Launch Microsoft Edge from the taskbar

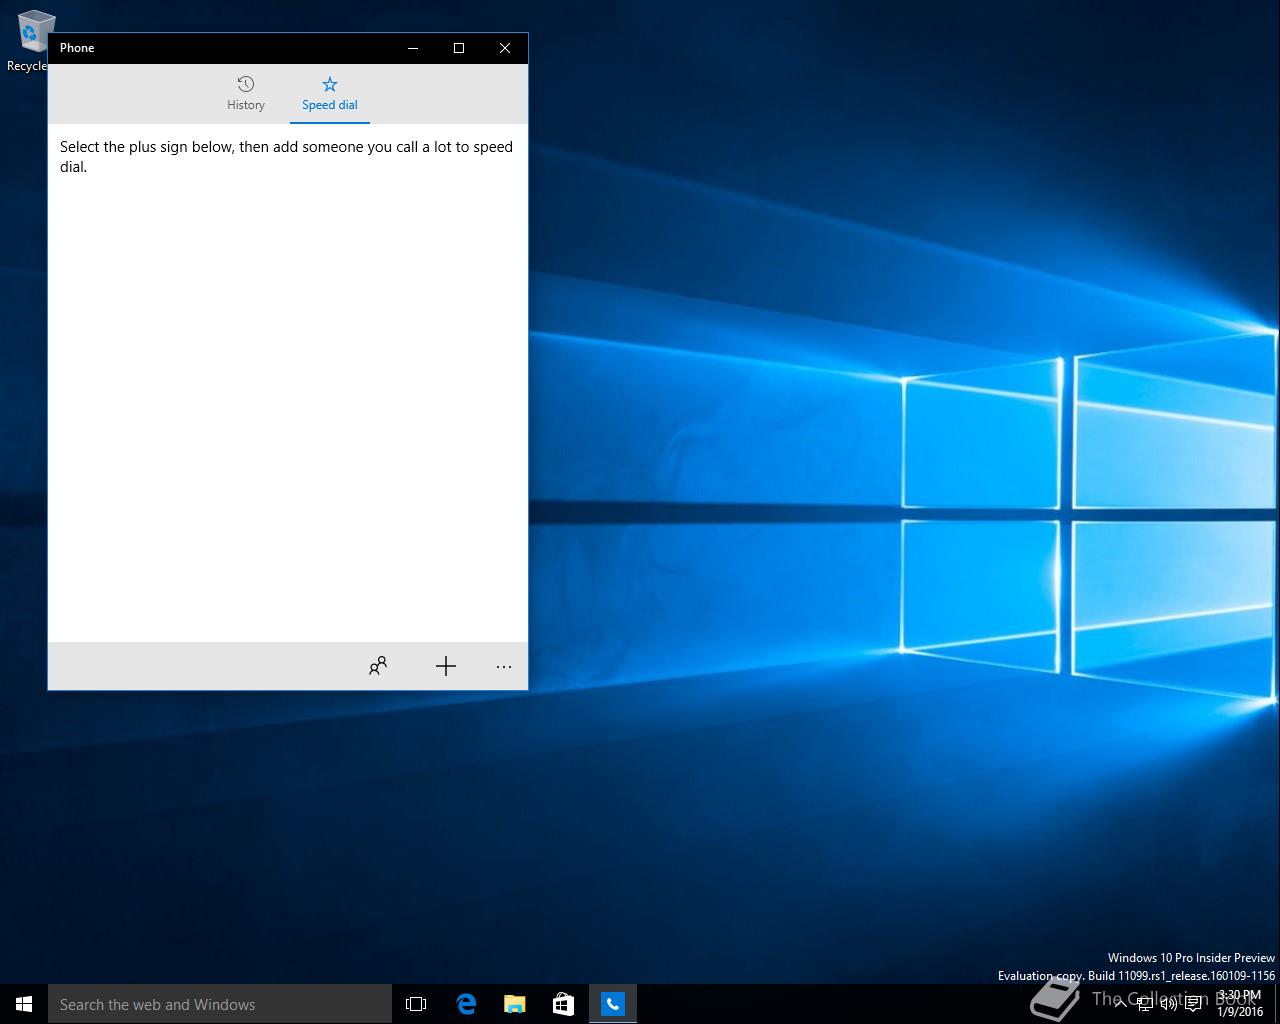tap(466, 1004)
